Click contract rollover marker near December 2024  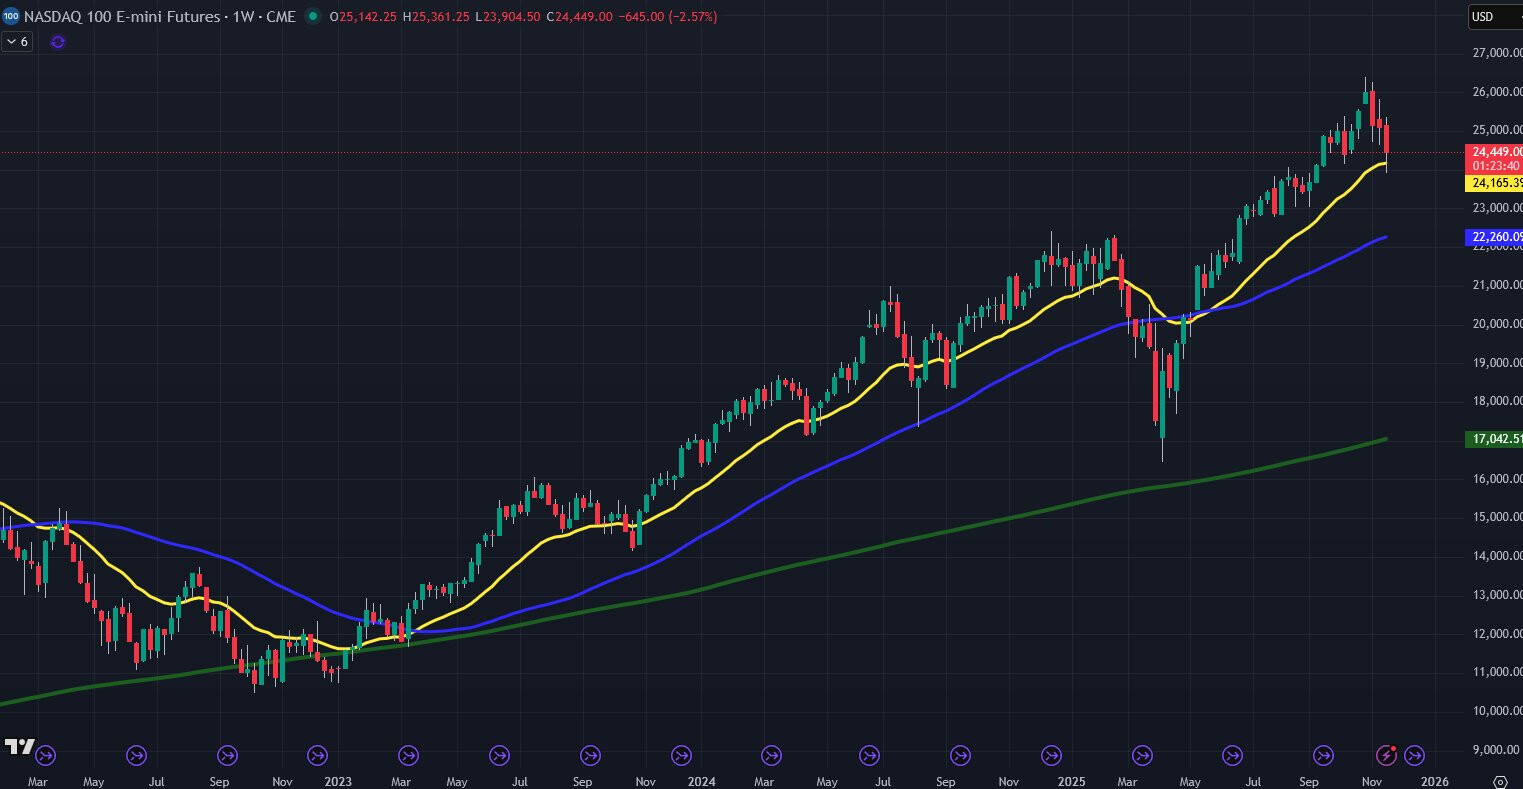(x=1051, y=755)
